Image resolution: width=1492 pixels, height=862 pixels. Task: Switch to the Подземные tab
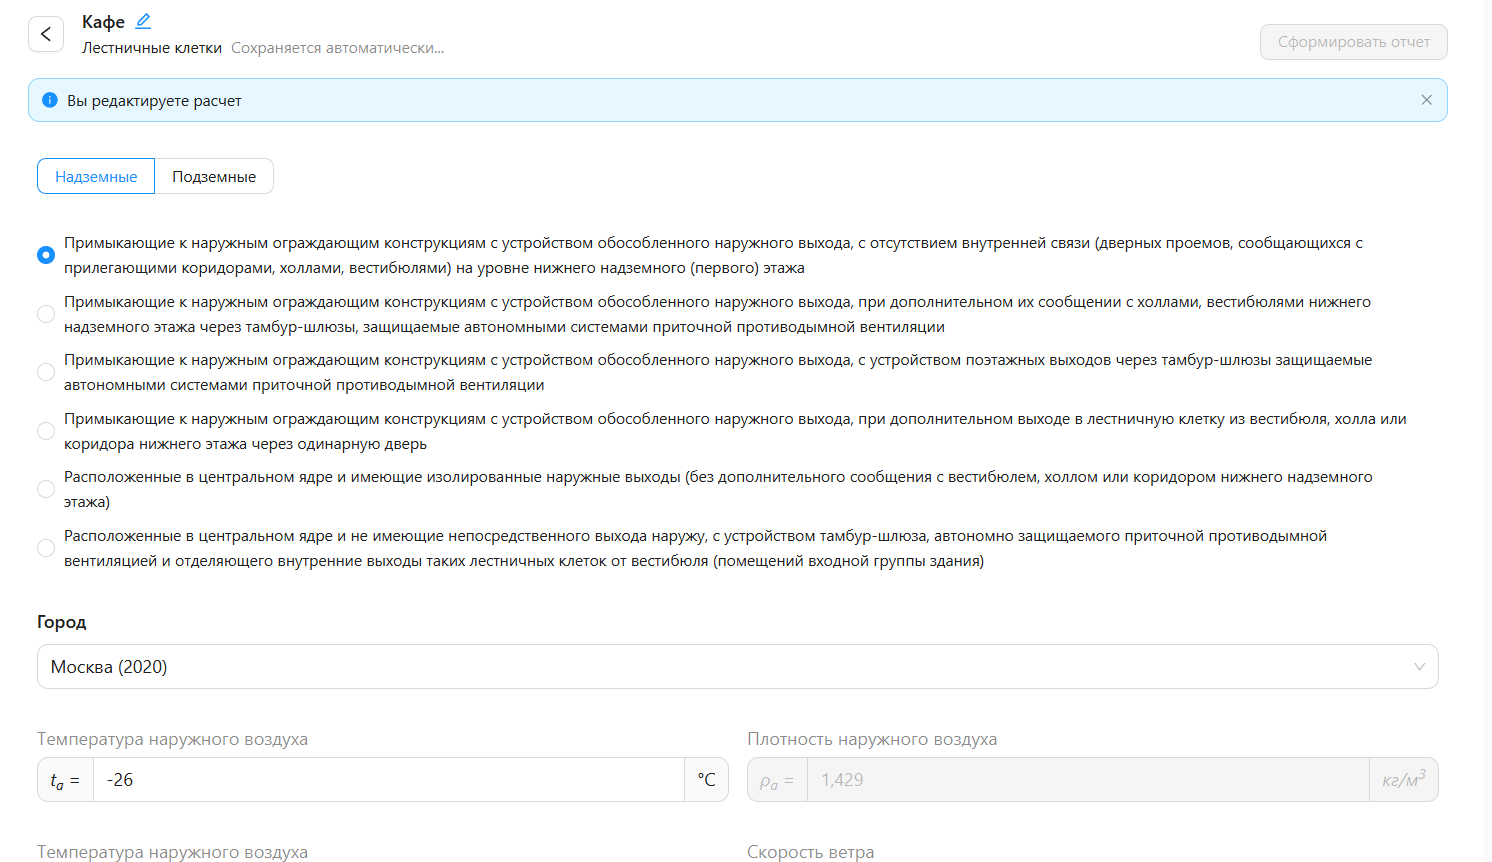point(214,176)
